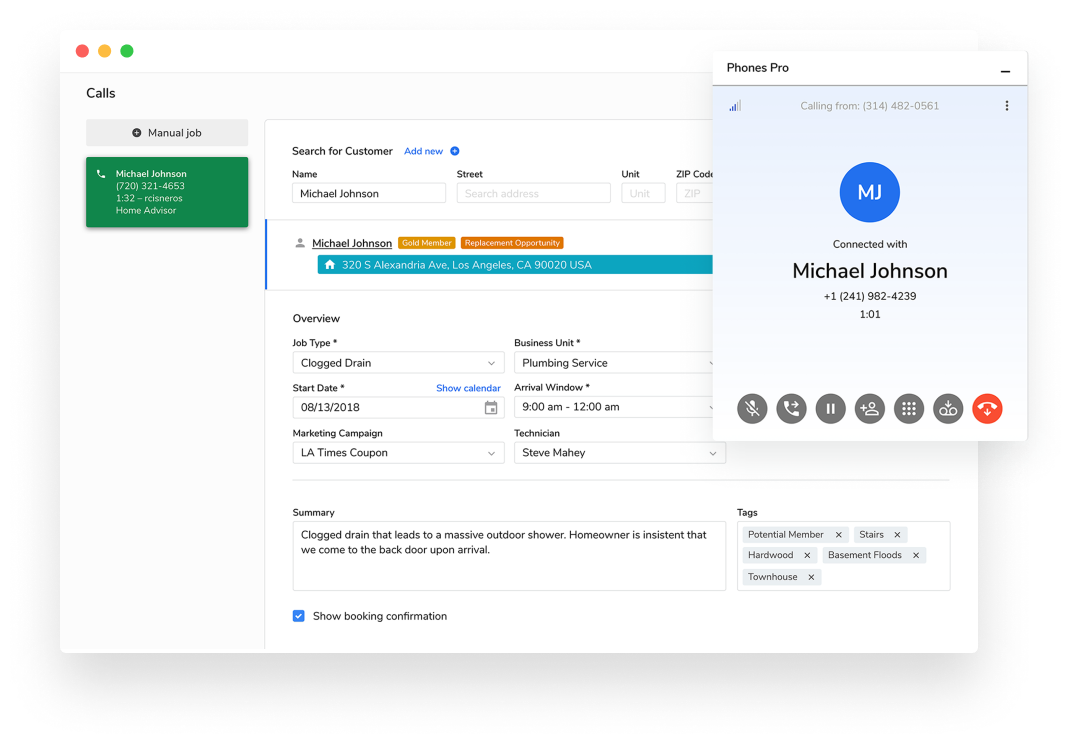Select the green Michael Johnson call card
The image size is (1069, 743).
pyautogui.click(x=167, y=192)
